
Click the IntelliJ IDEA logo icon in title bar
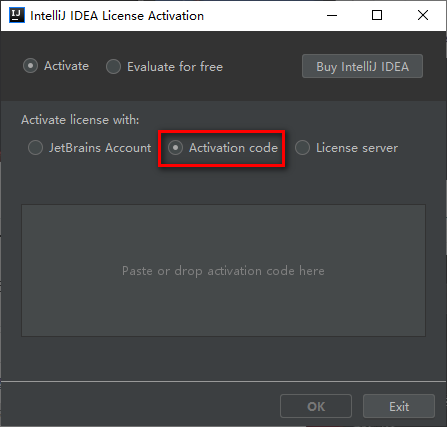(x=17, y=15)
